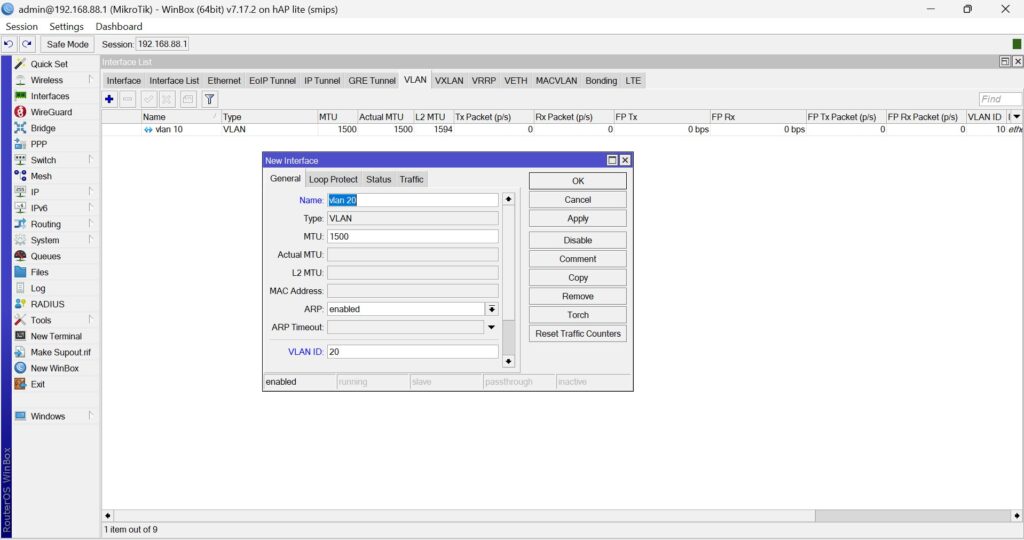The height and width of the screenshot is (540, 1024).
Task: Click the Copy button
Action: click(578, 278)
